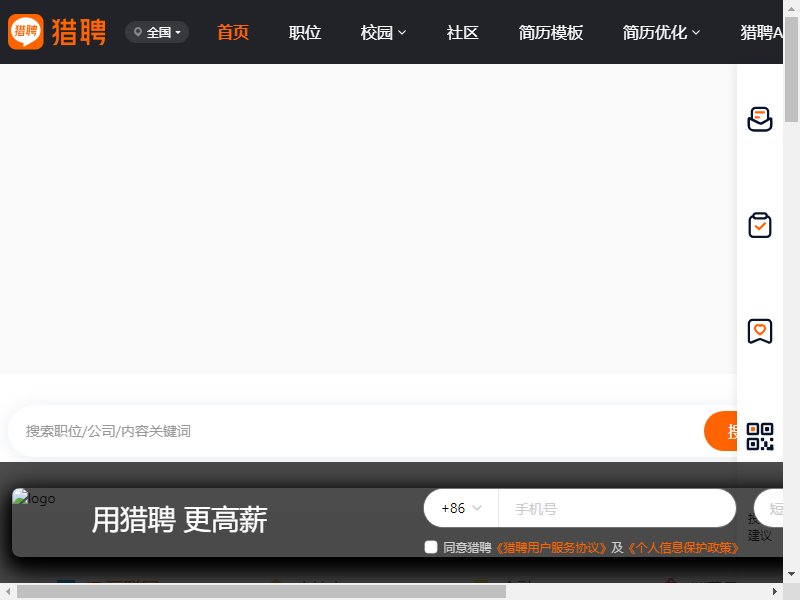Click the 猎聘 brand name text
800x600 pixels.
[x=79, y=32]
